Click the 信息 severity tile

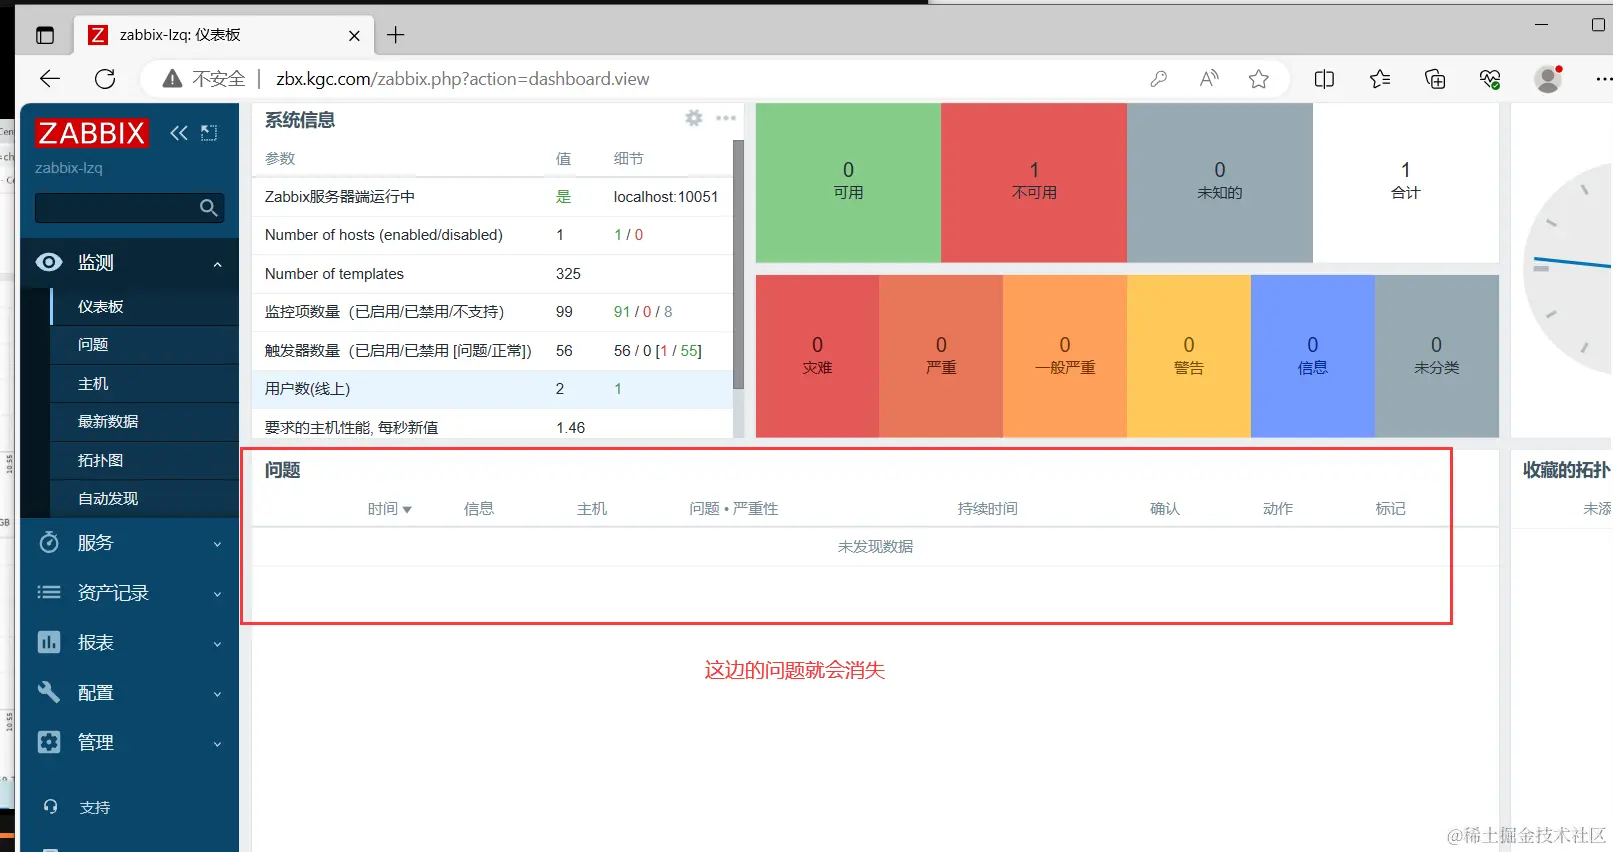pyautogui.click(x=1313, y=356)
